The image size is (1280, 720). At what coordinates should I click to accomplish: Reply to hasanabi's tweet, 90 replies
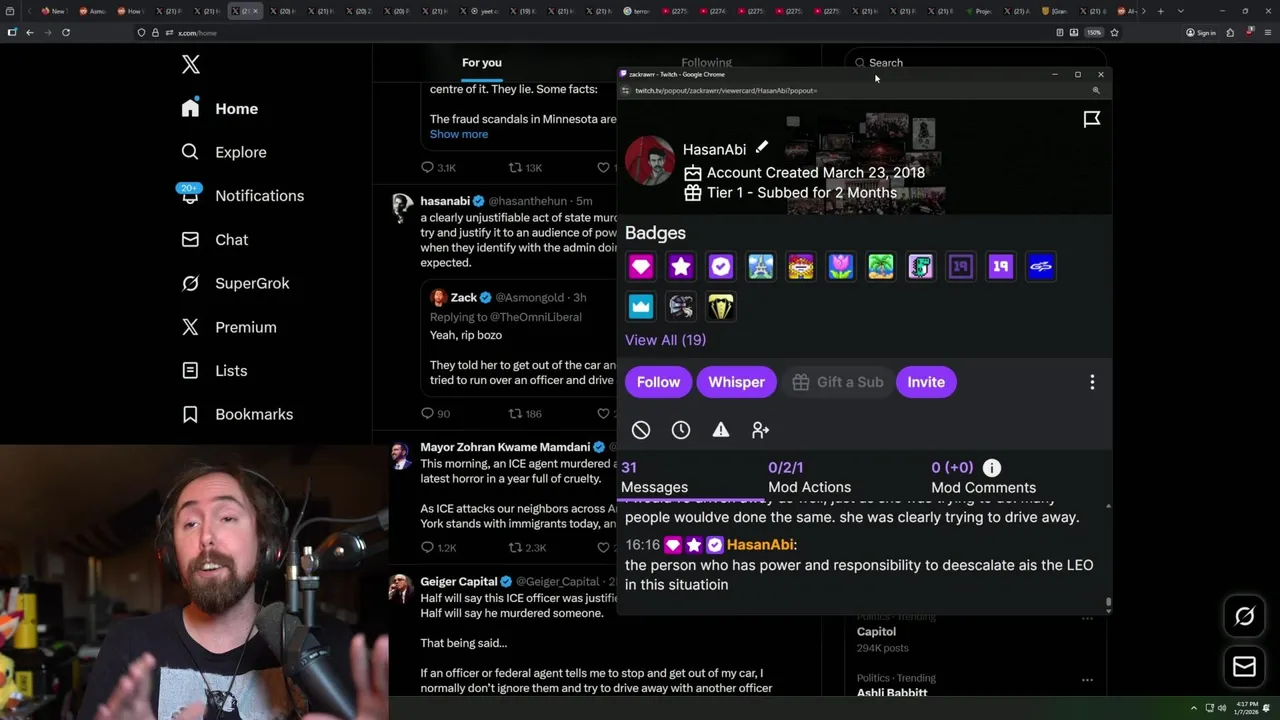point(436,414)
